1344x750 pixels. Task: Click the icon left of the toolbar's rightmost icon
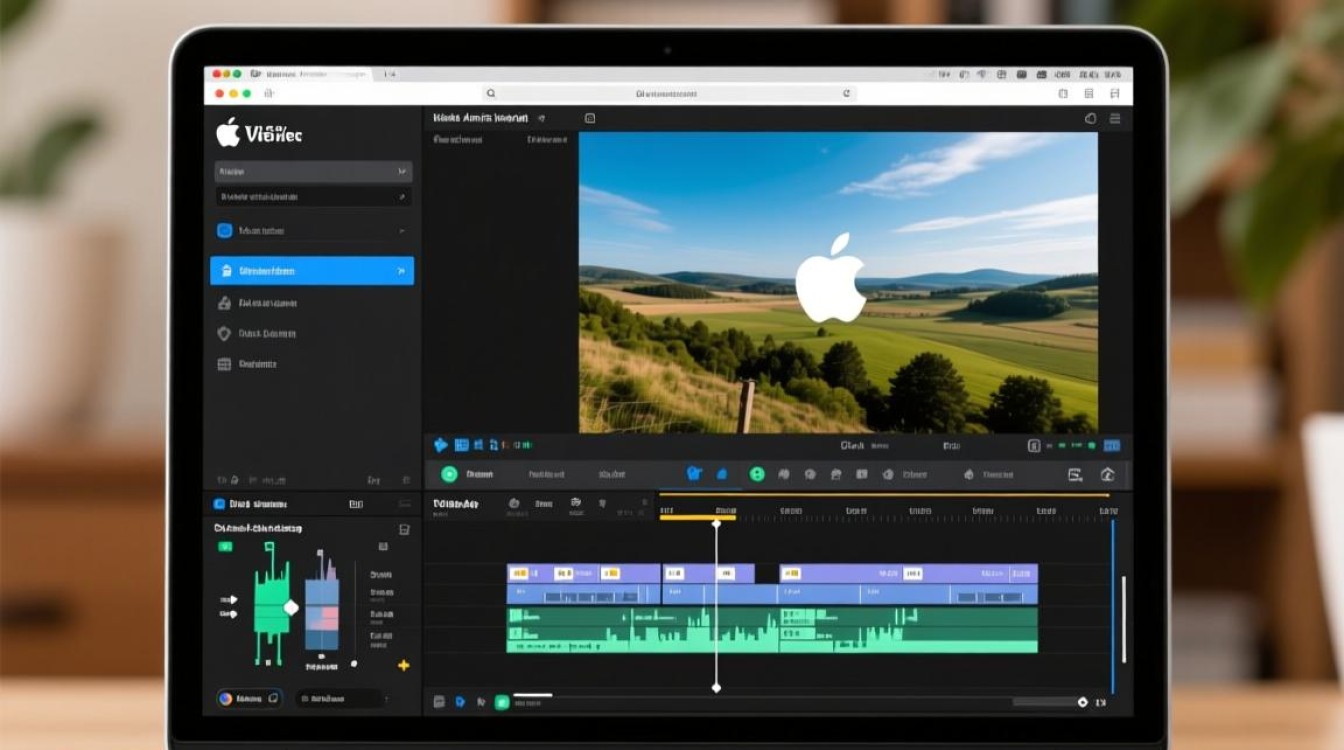click(x=1075, y=475)
